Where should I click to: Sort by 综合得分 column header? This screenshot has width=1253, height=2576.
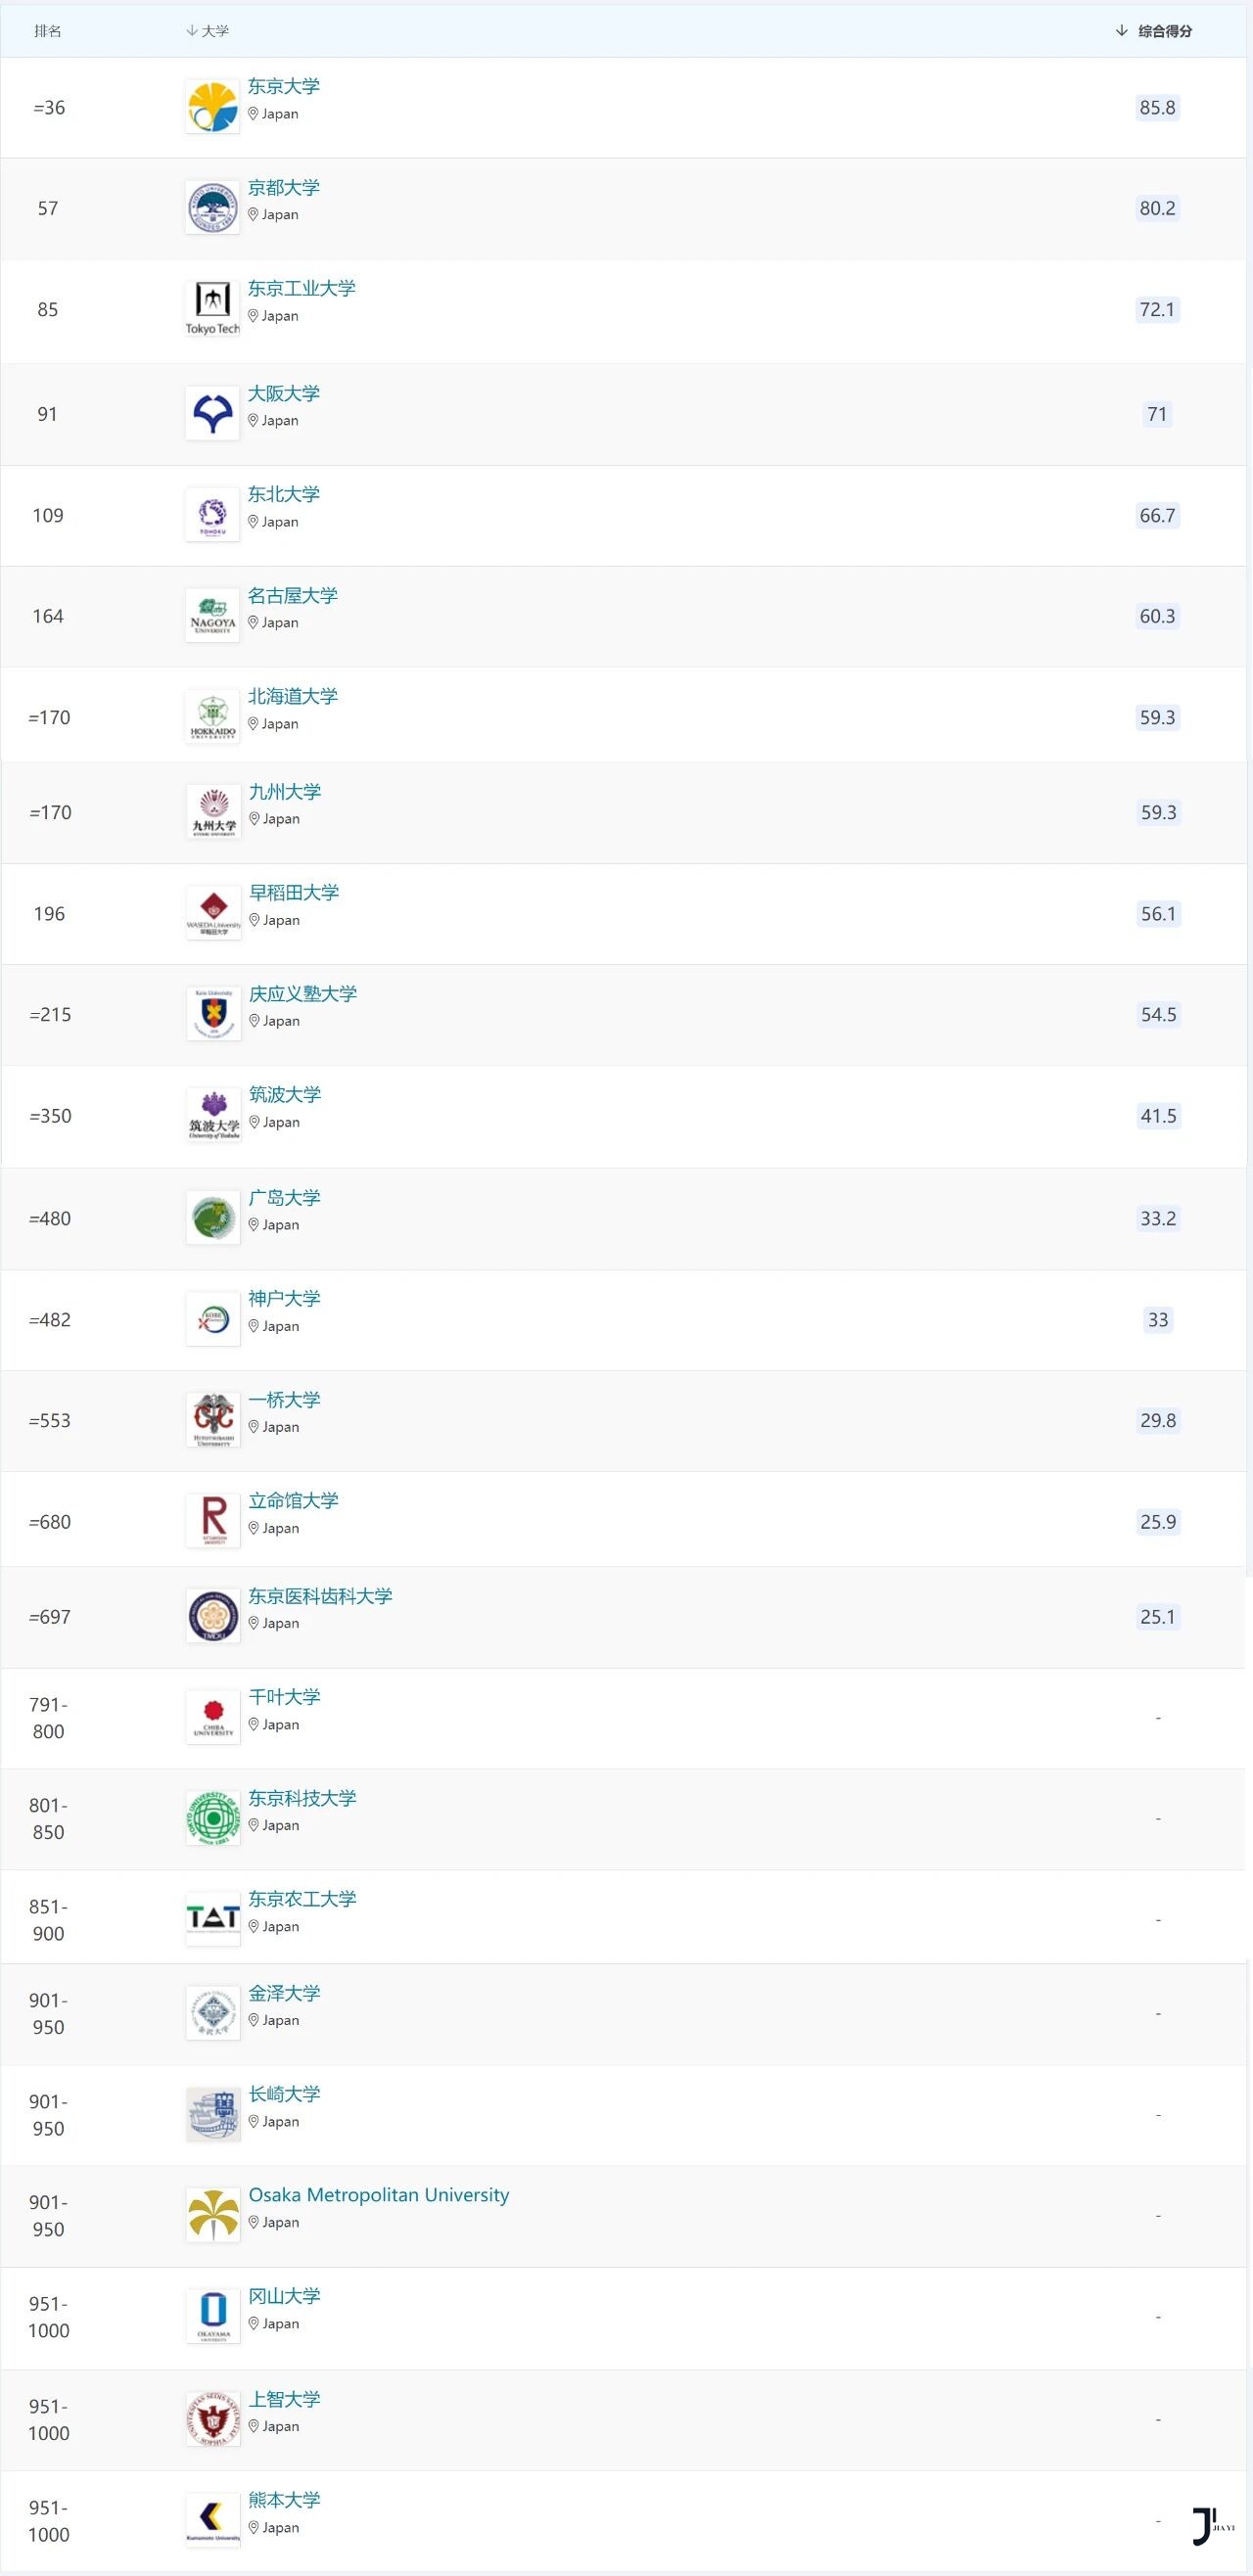click(x=1164, y=31)
